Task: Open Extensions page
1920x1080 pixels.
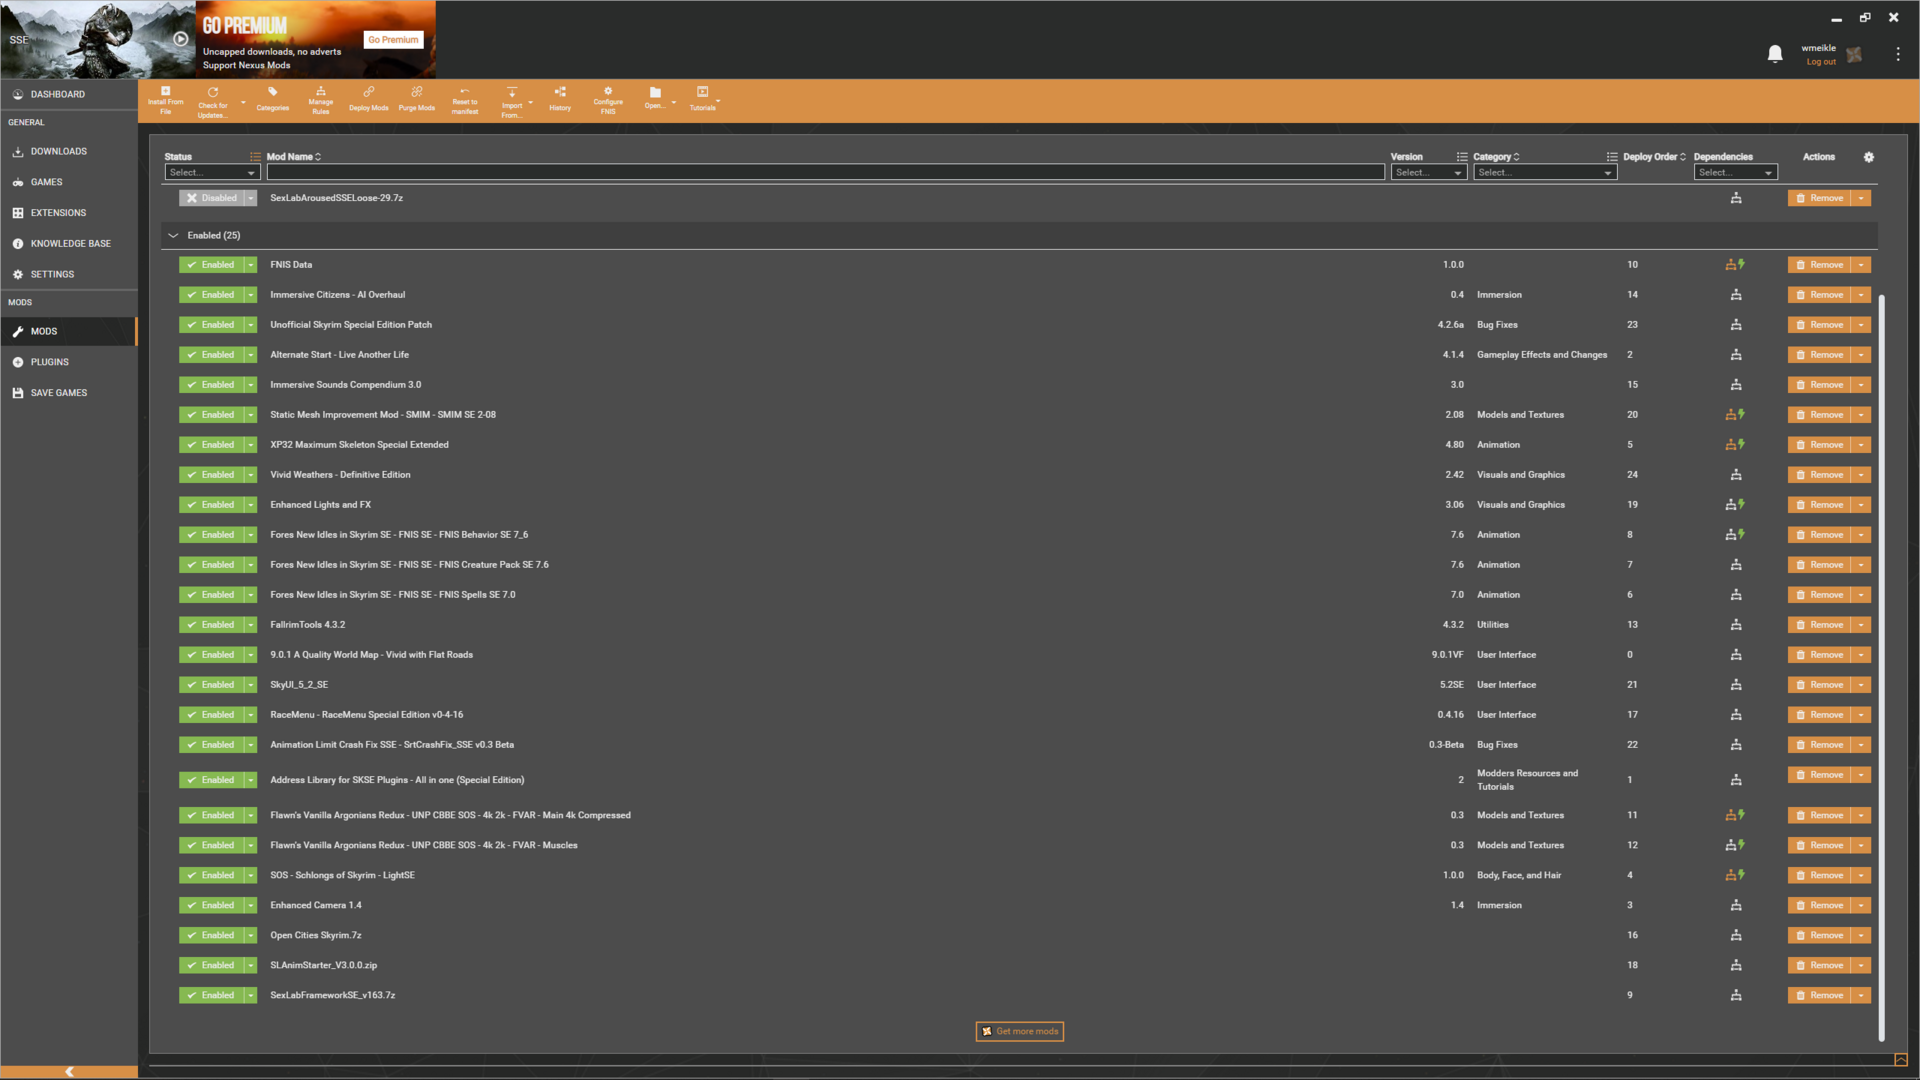Action: [x=58, y=213]
